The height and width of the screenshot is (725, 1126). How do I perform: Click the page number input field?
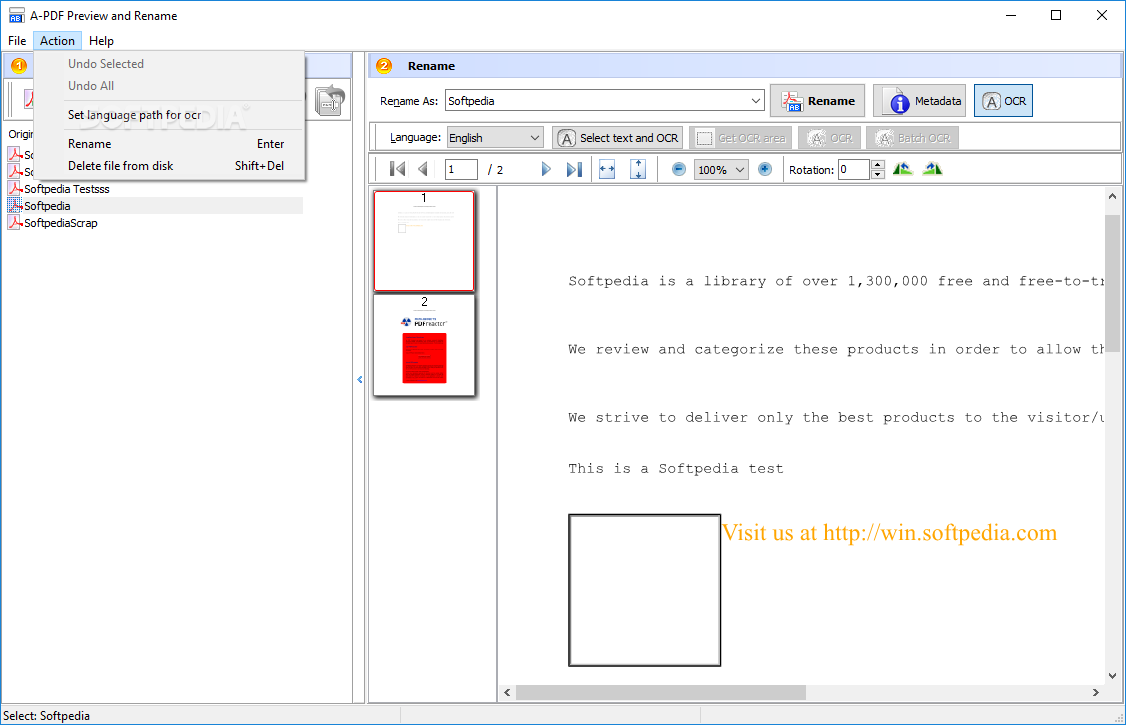coord(461,169)
